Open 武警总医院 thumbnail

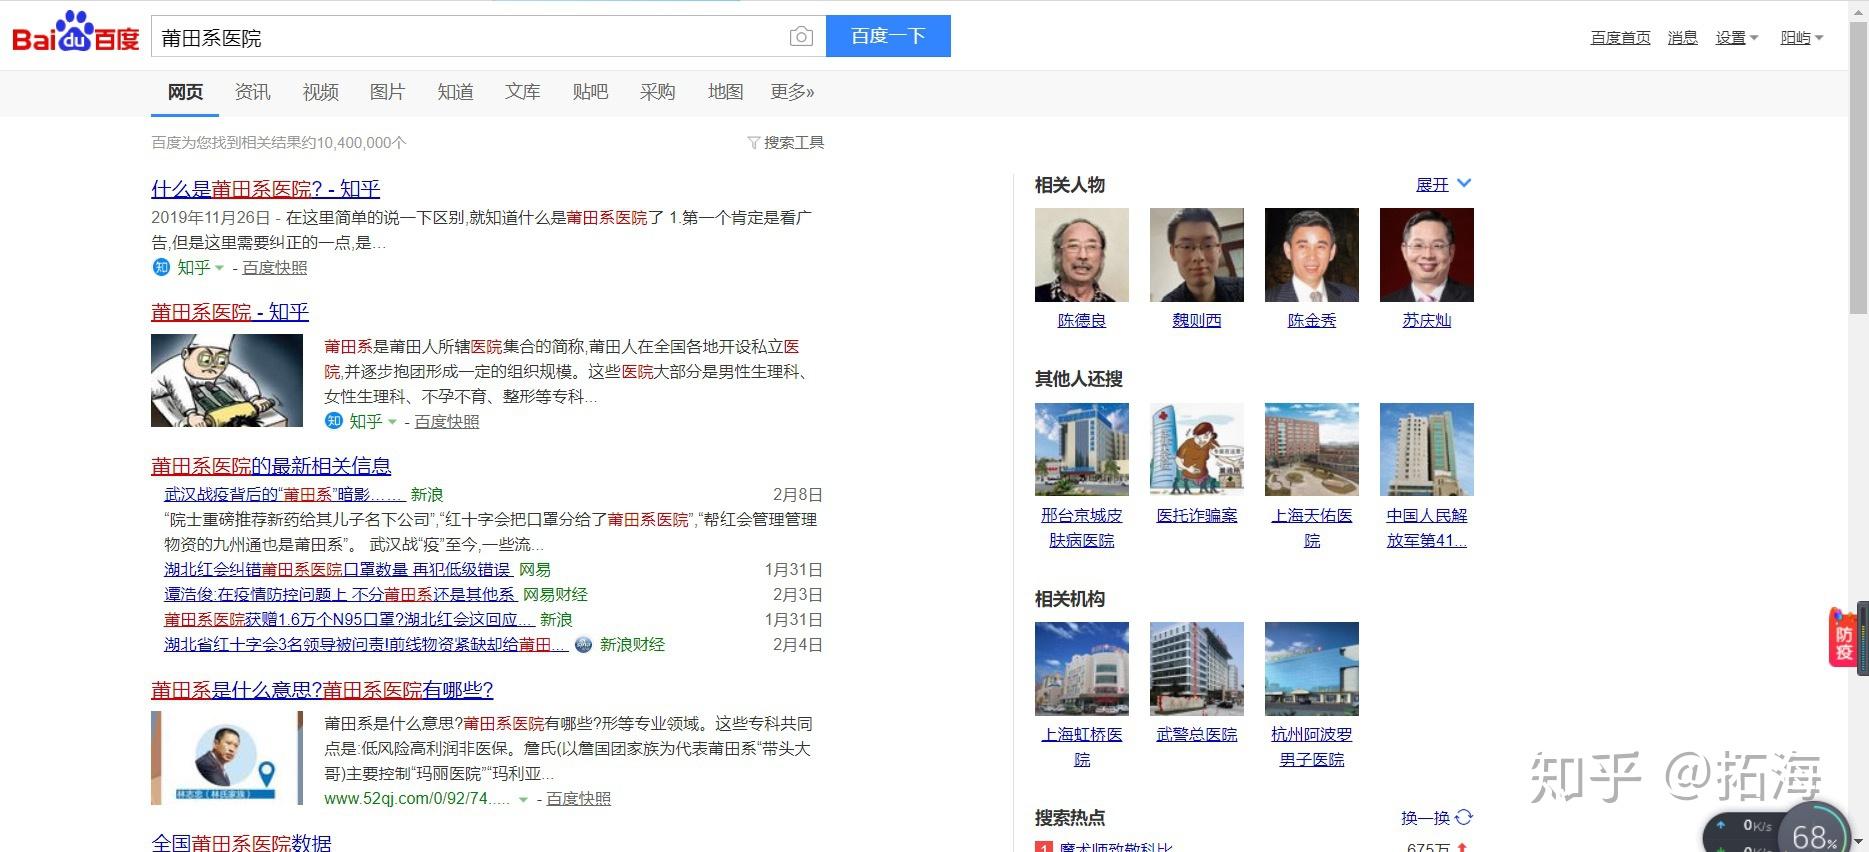[1197, 669]
